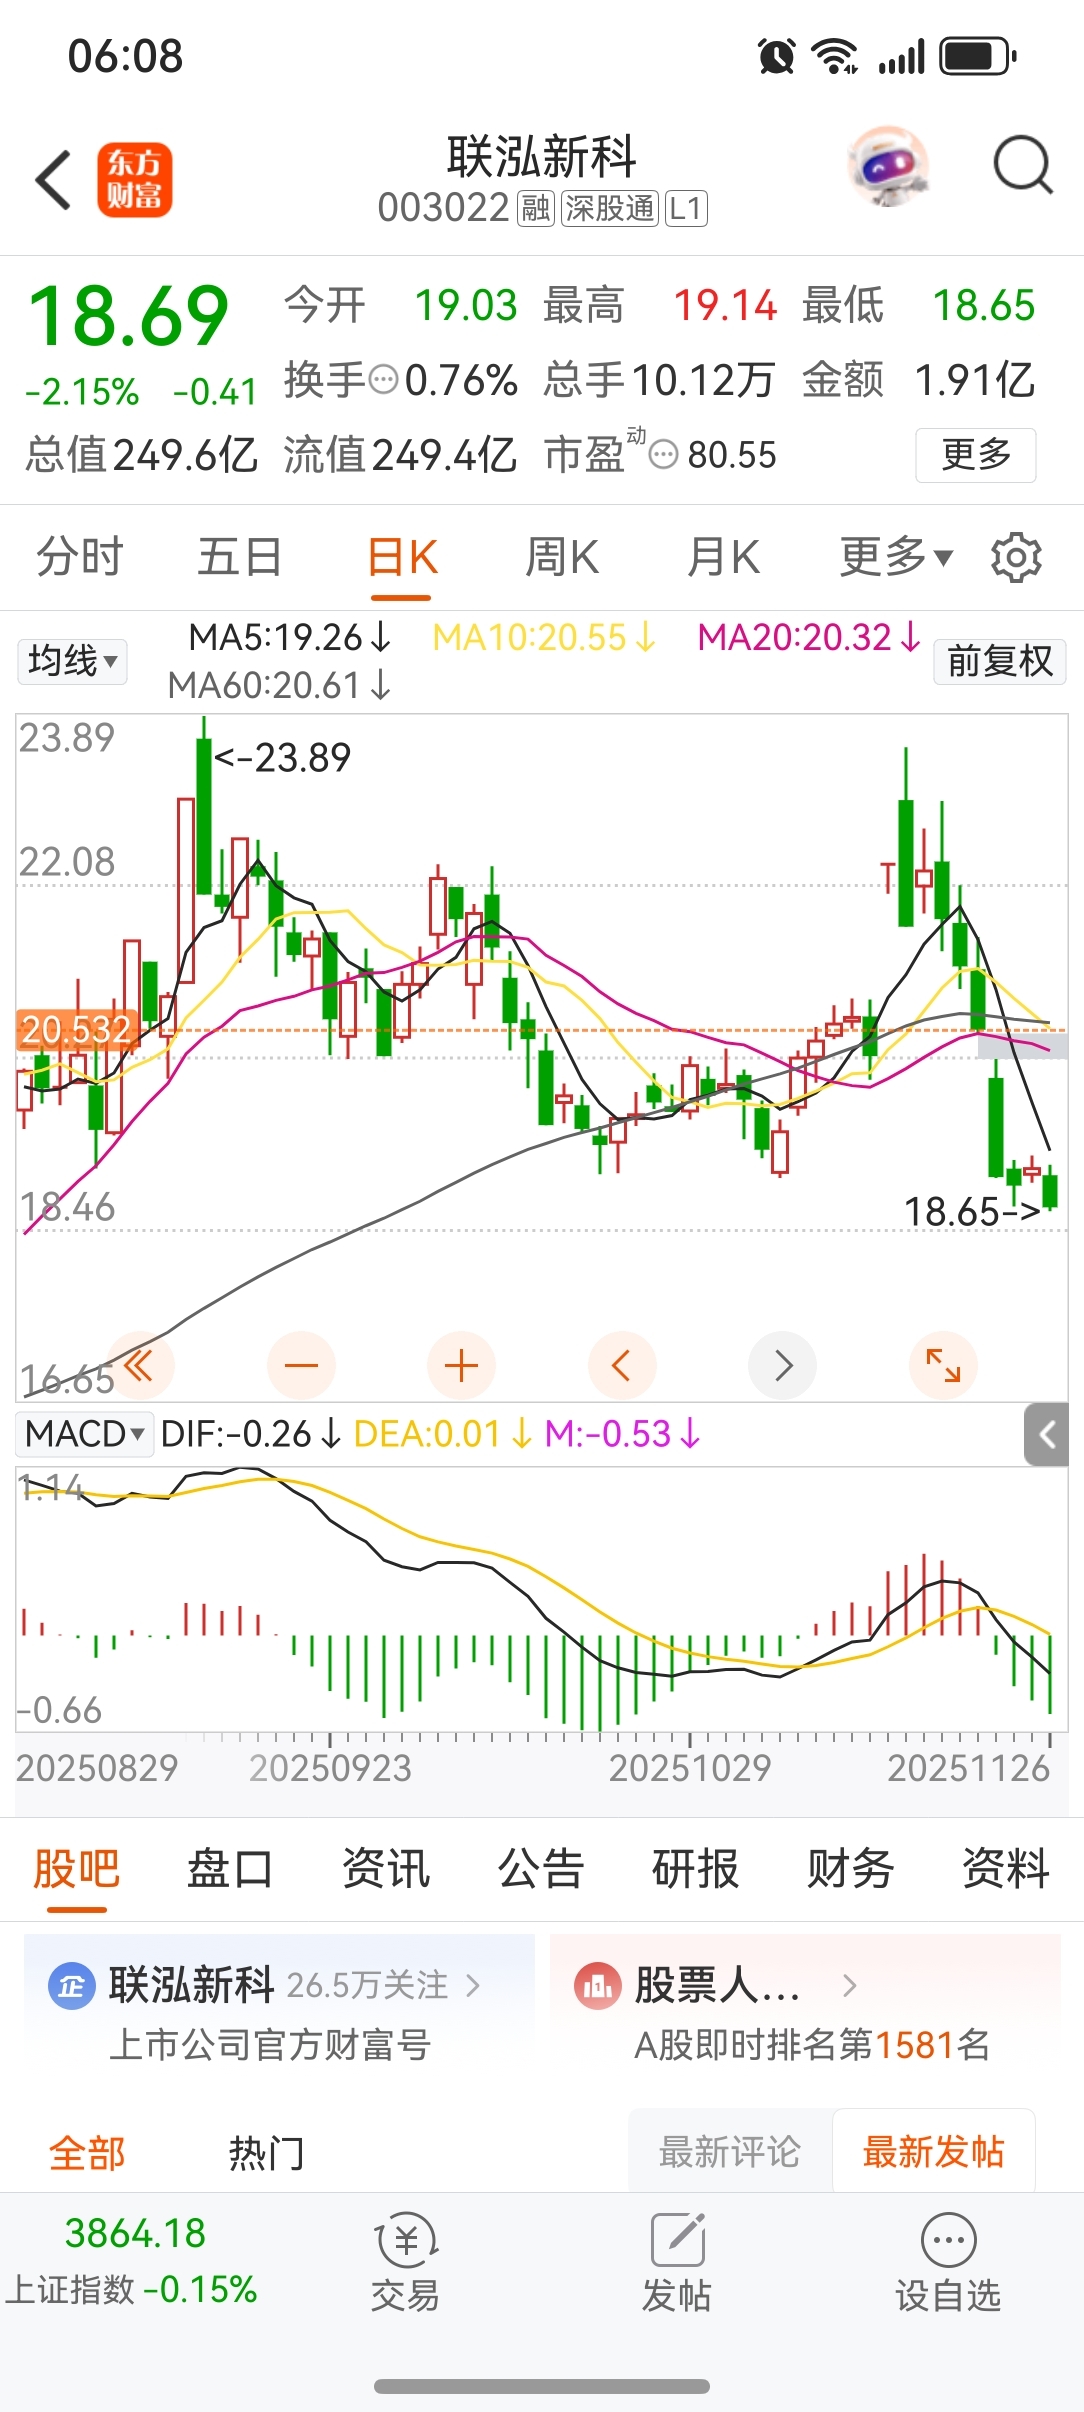Switch to 分时 chart tab
The height and width of the screenshot is (2412, 1084).
(80, 557)
